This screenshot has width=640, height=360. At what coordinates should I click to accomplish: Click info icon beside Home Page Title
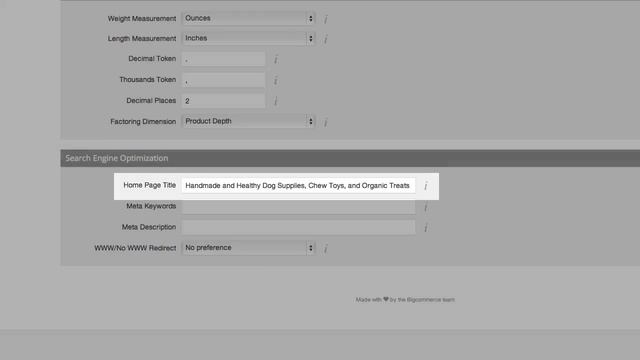tap(426, 186)
